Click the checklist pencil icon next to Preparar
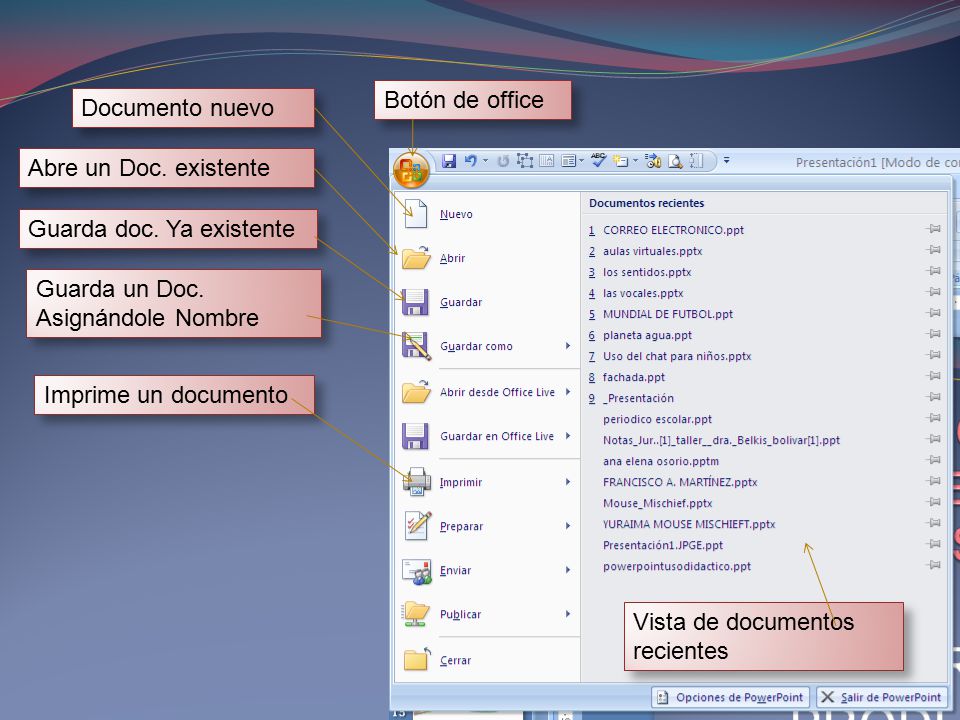This screenshot has width=960, height=720. pos(418,526)
